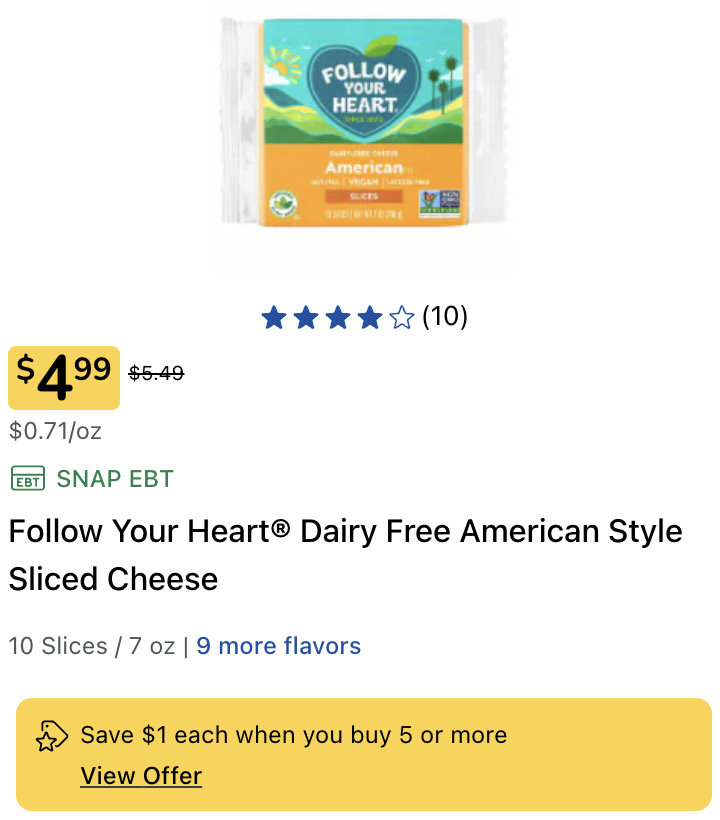Expand the 9 more flavors options
The width and height of the screenshot is (720, 820).
point(279,646)
